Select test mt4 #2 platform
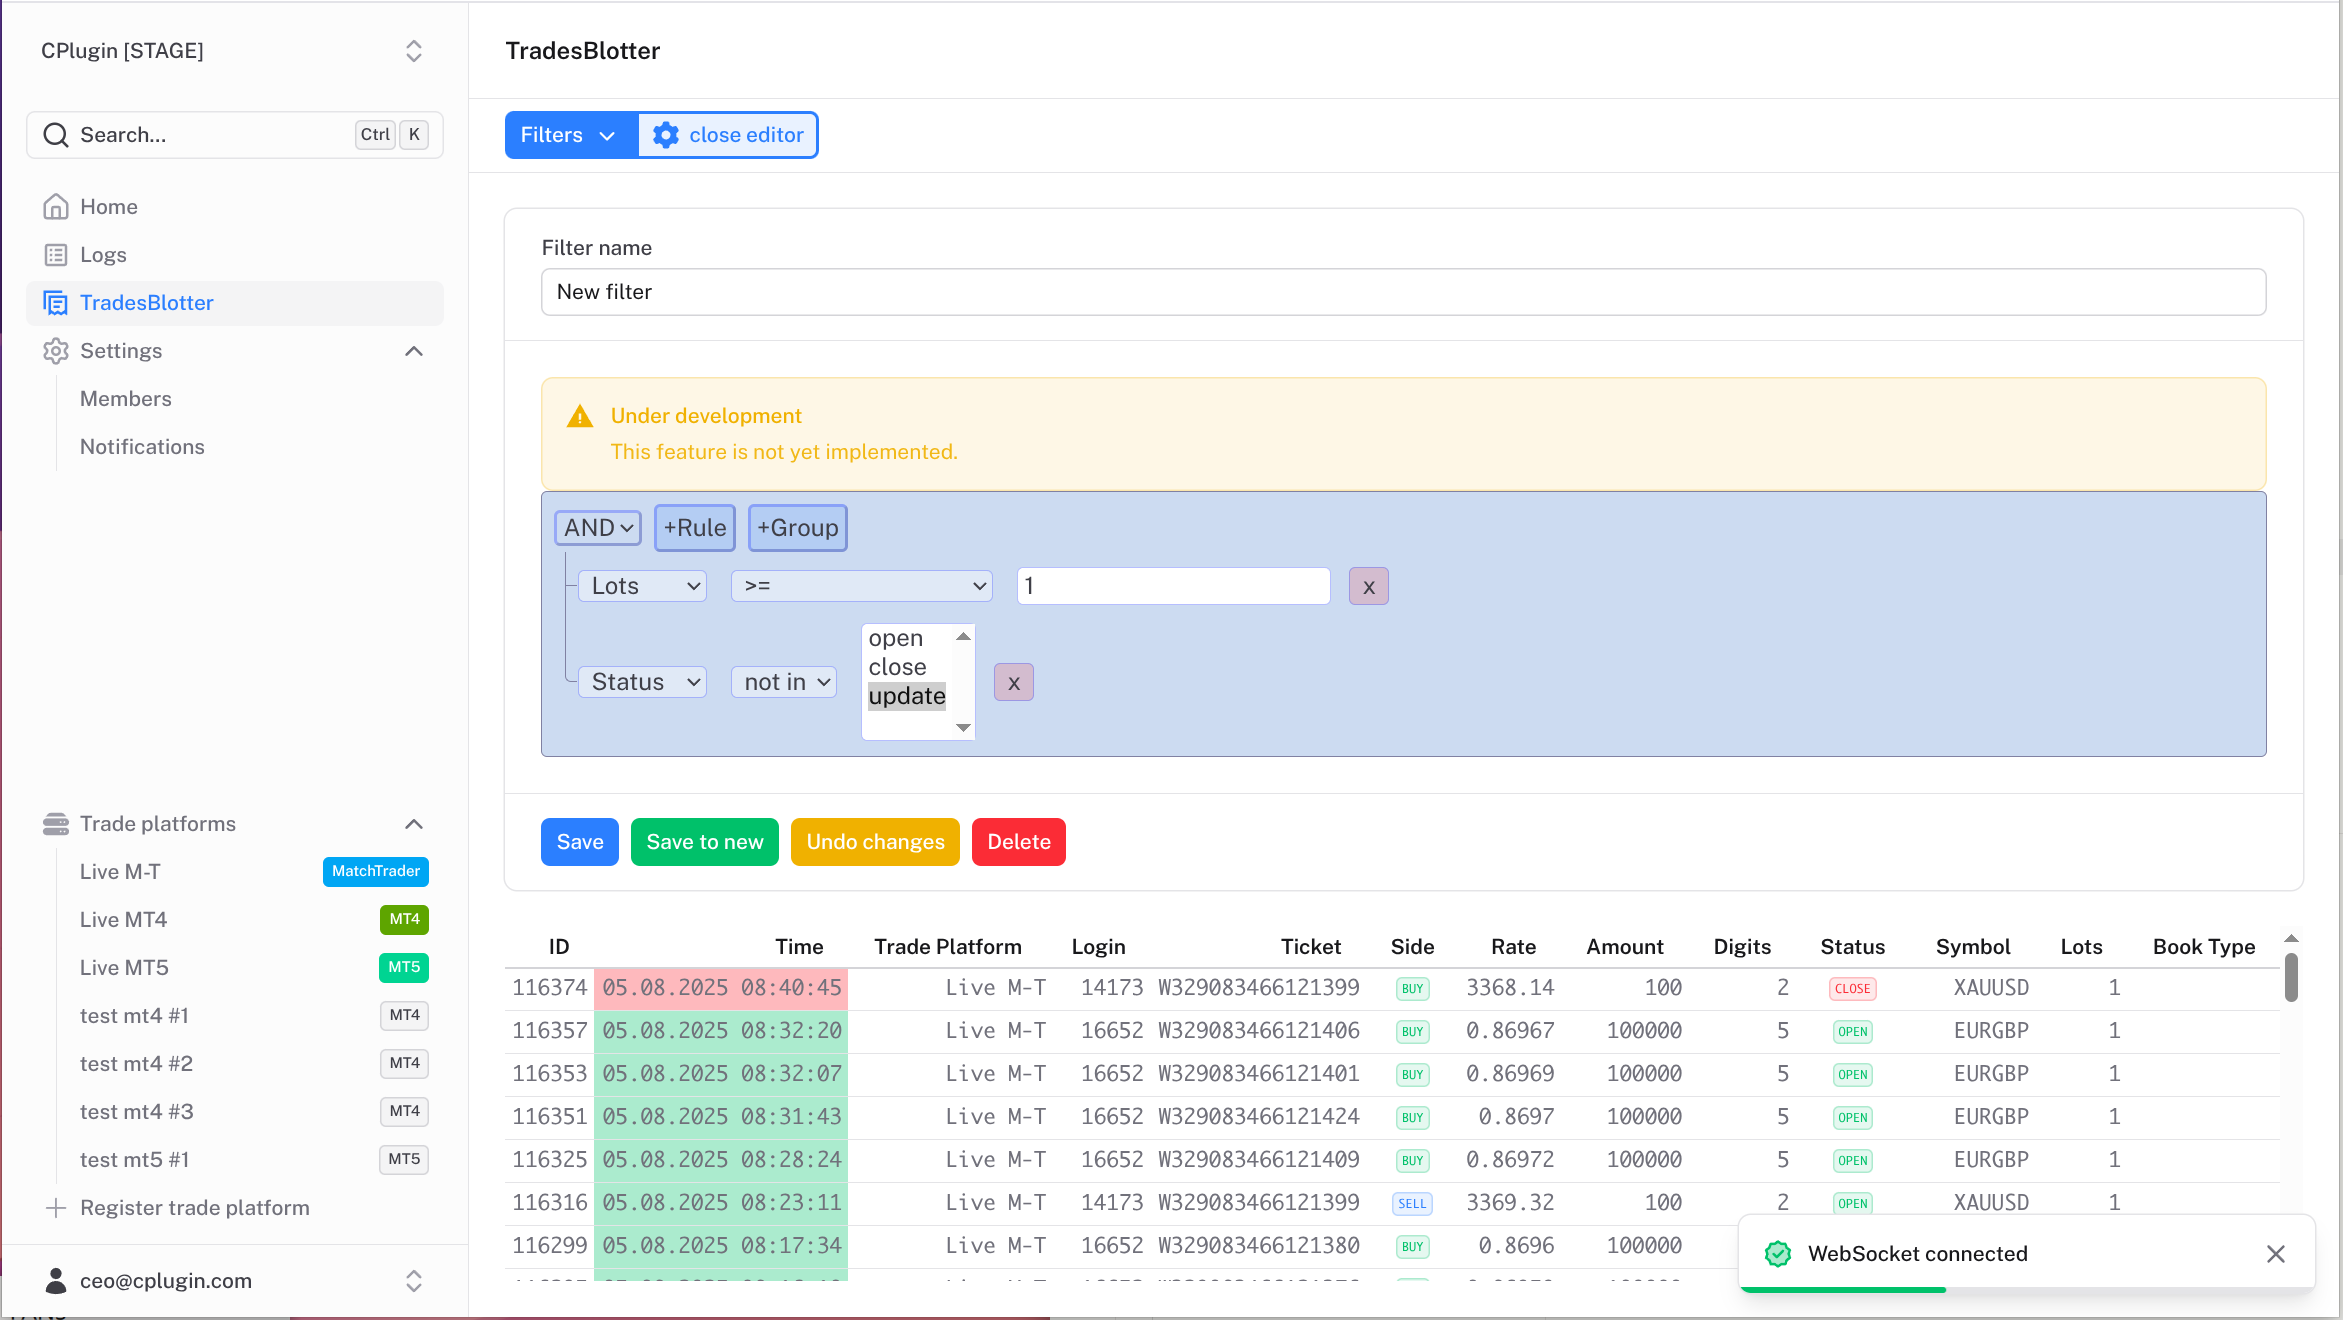Screen dimensions: 2343x1320 (136, 1064)
